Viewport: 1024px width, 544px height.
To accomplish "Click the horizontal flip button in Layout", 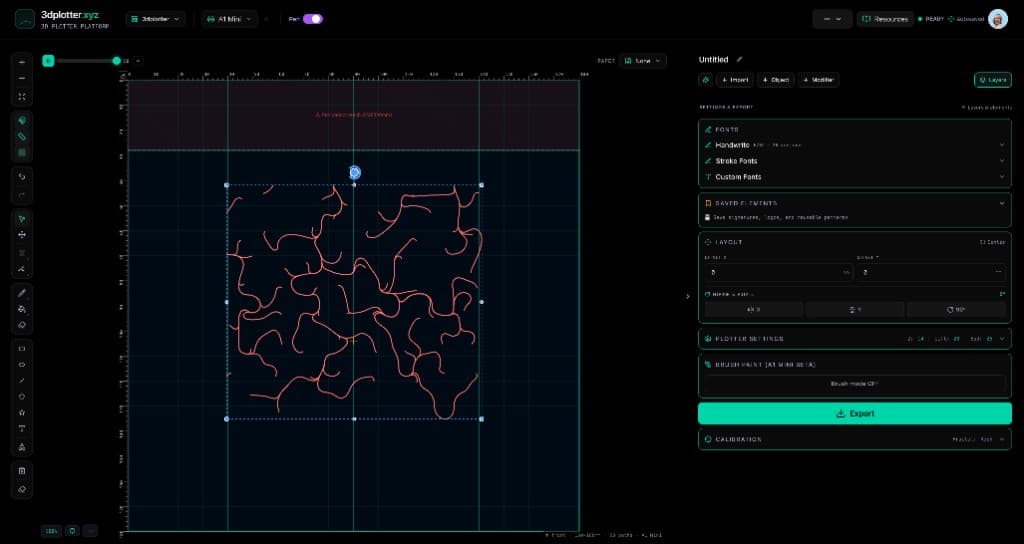I will click(x=754, y=310).
